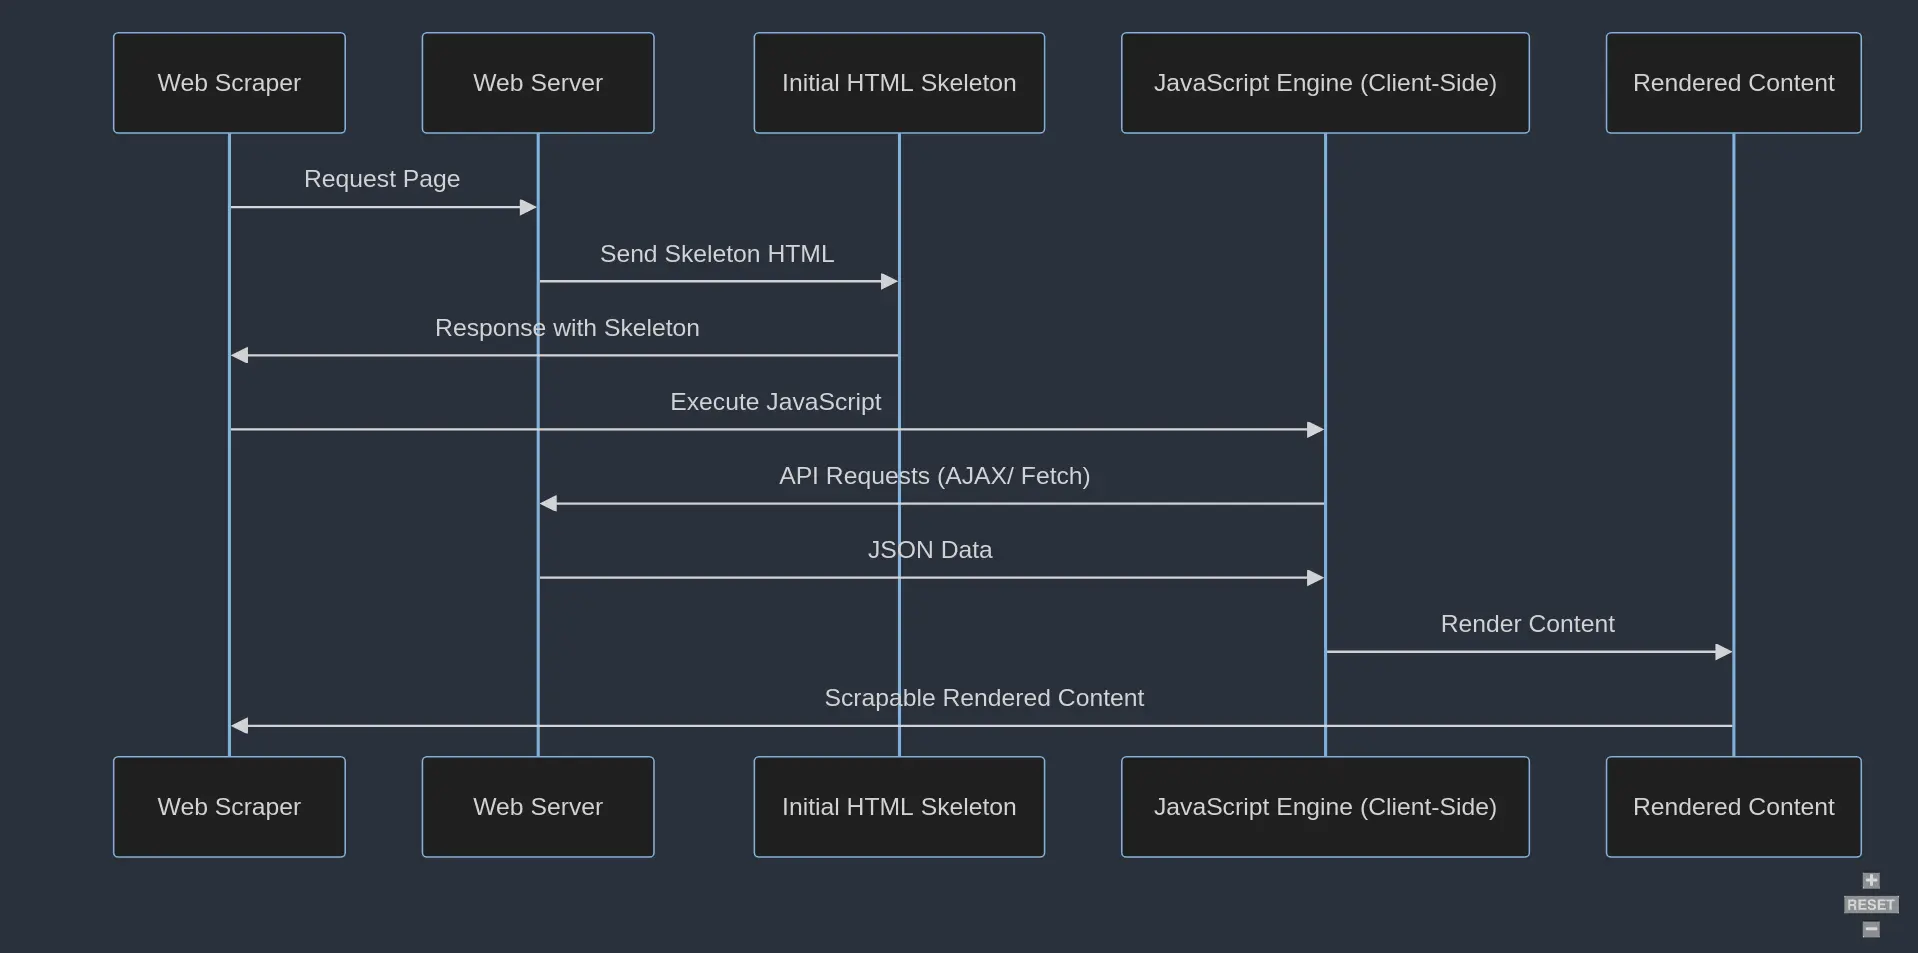Select the Web Scraper lifeline box at top

click(228, 83)
